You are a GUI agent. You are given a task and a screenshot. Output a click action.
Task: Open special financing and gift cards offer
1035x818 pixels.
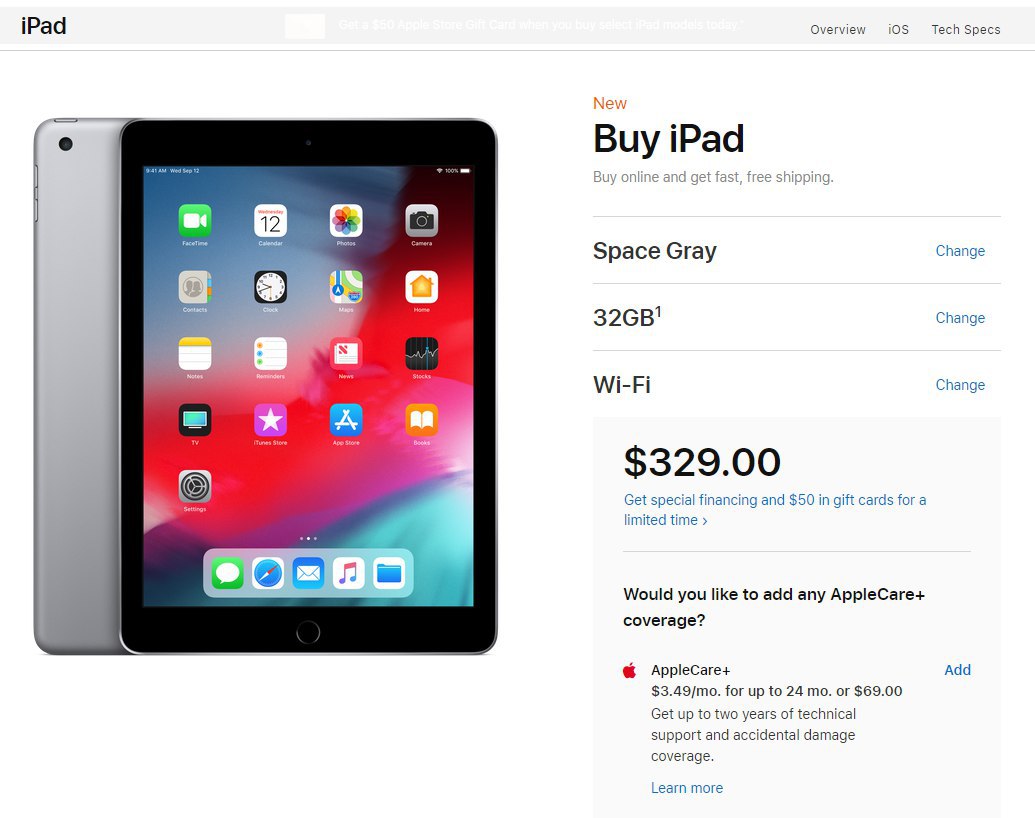point(775,510)
